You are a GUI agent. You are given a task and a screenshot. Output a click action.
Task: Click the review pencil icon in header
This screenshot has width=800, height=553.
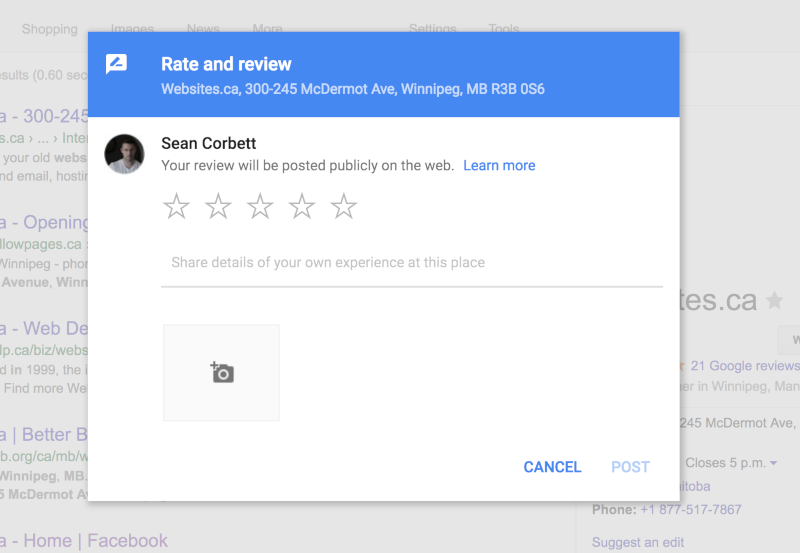coord(116,64)
